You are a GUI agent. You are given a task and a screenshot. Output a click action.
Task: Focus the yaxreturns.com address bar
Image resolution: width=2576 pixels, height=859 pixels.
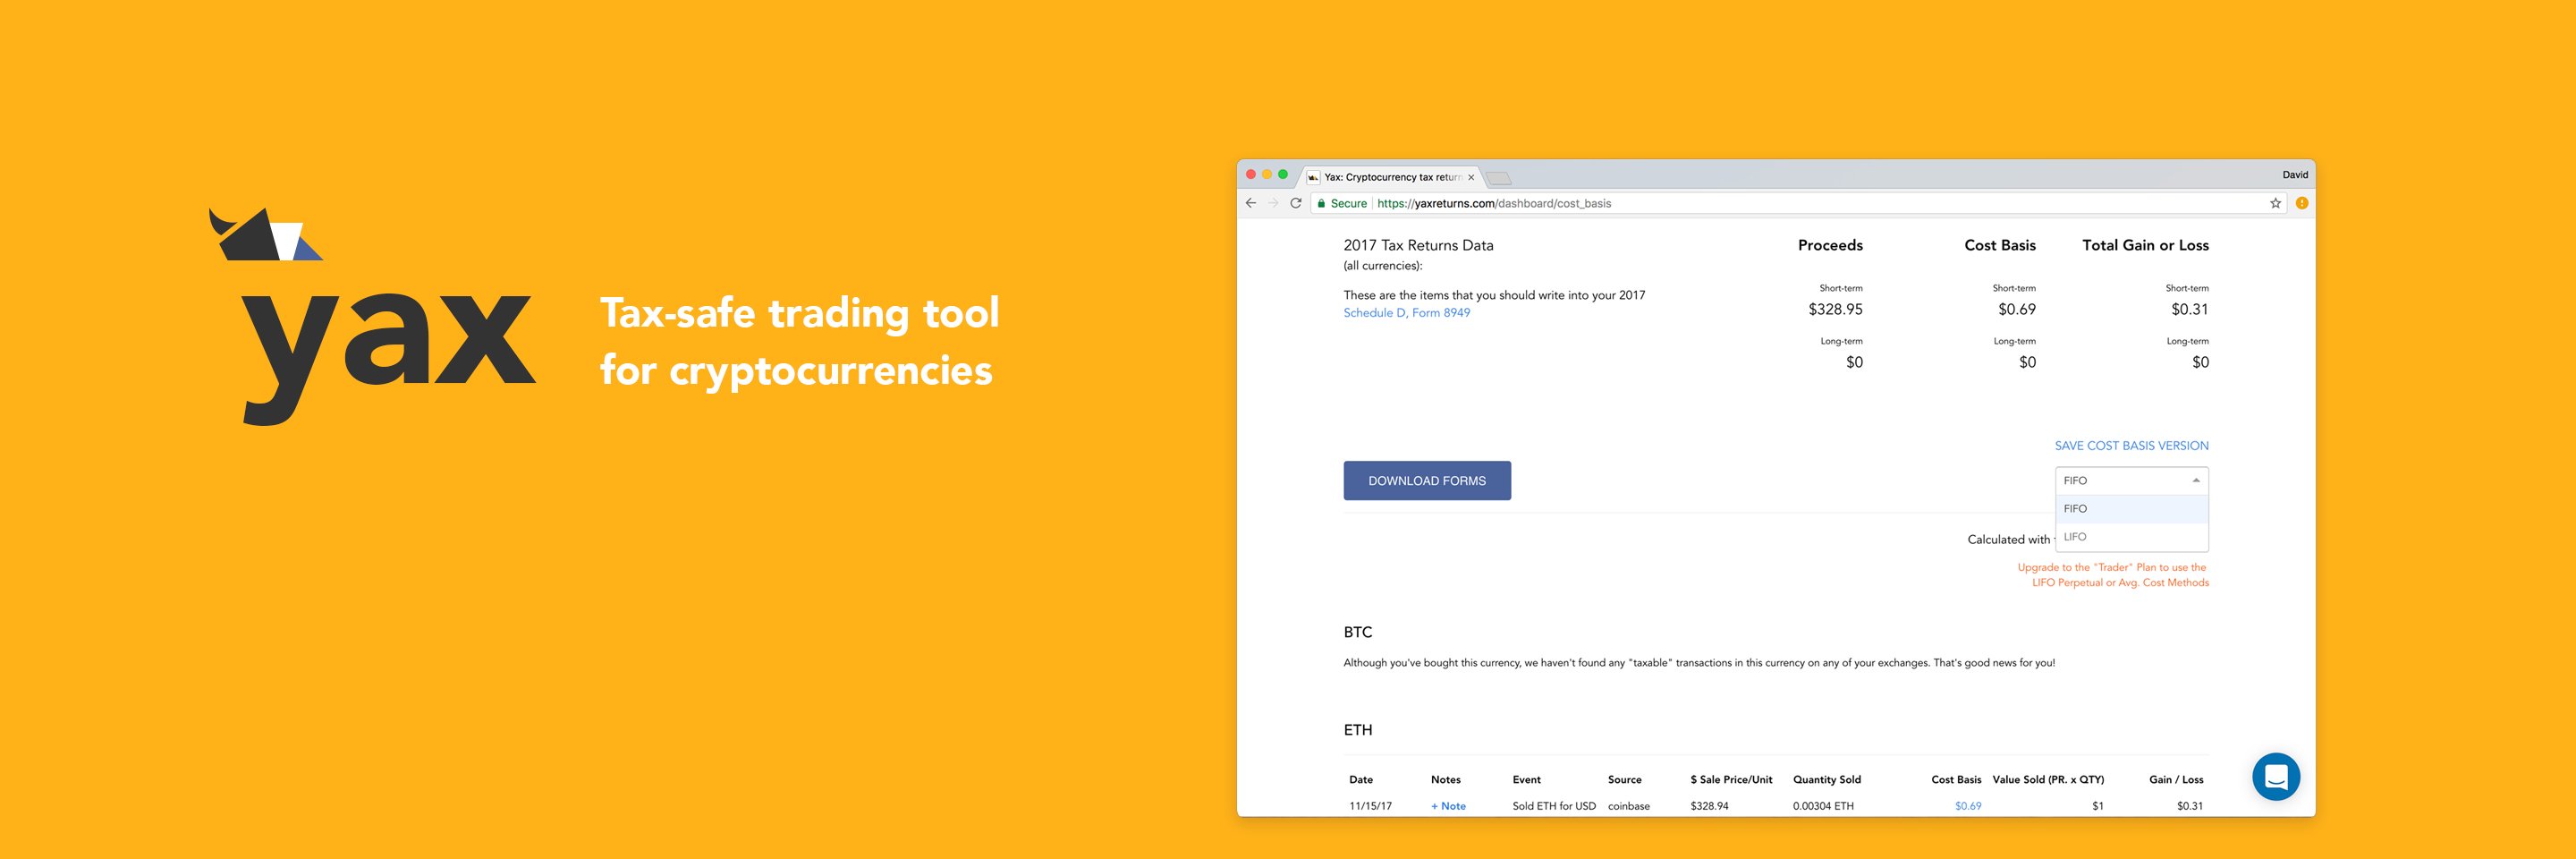point(1800,203)
